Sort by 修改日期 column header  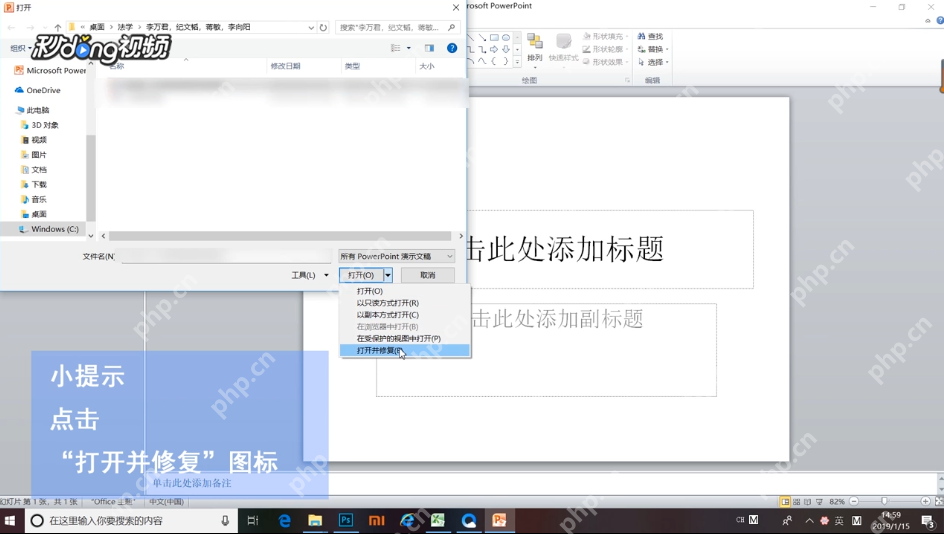285,66
